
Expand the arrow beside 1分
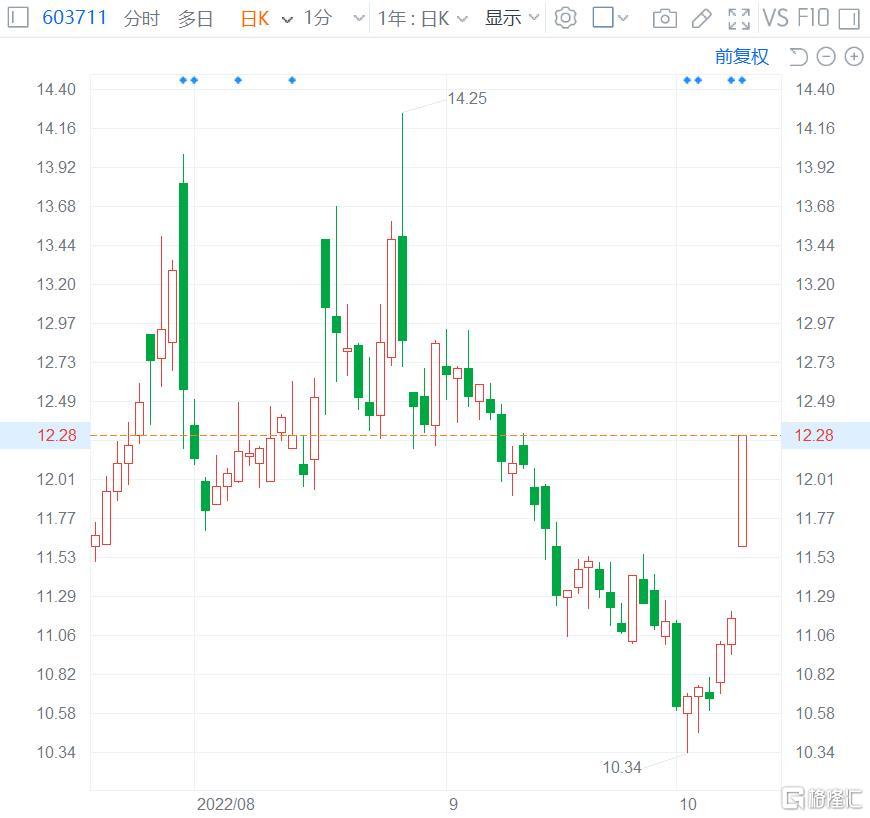click(x=359, y=19)
